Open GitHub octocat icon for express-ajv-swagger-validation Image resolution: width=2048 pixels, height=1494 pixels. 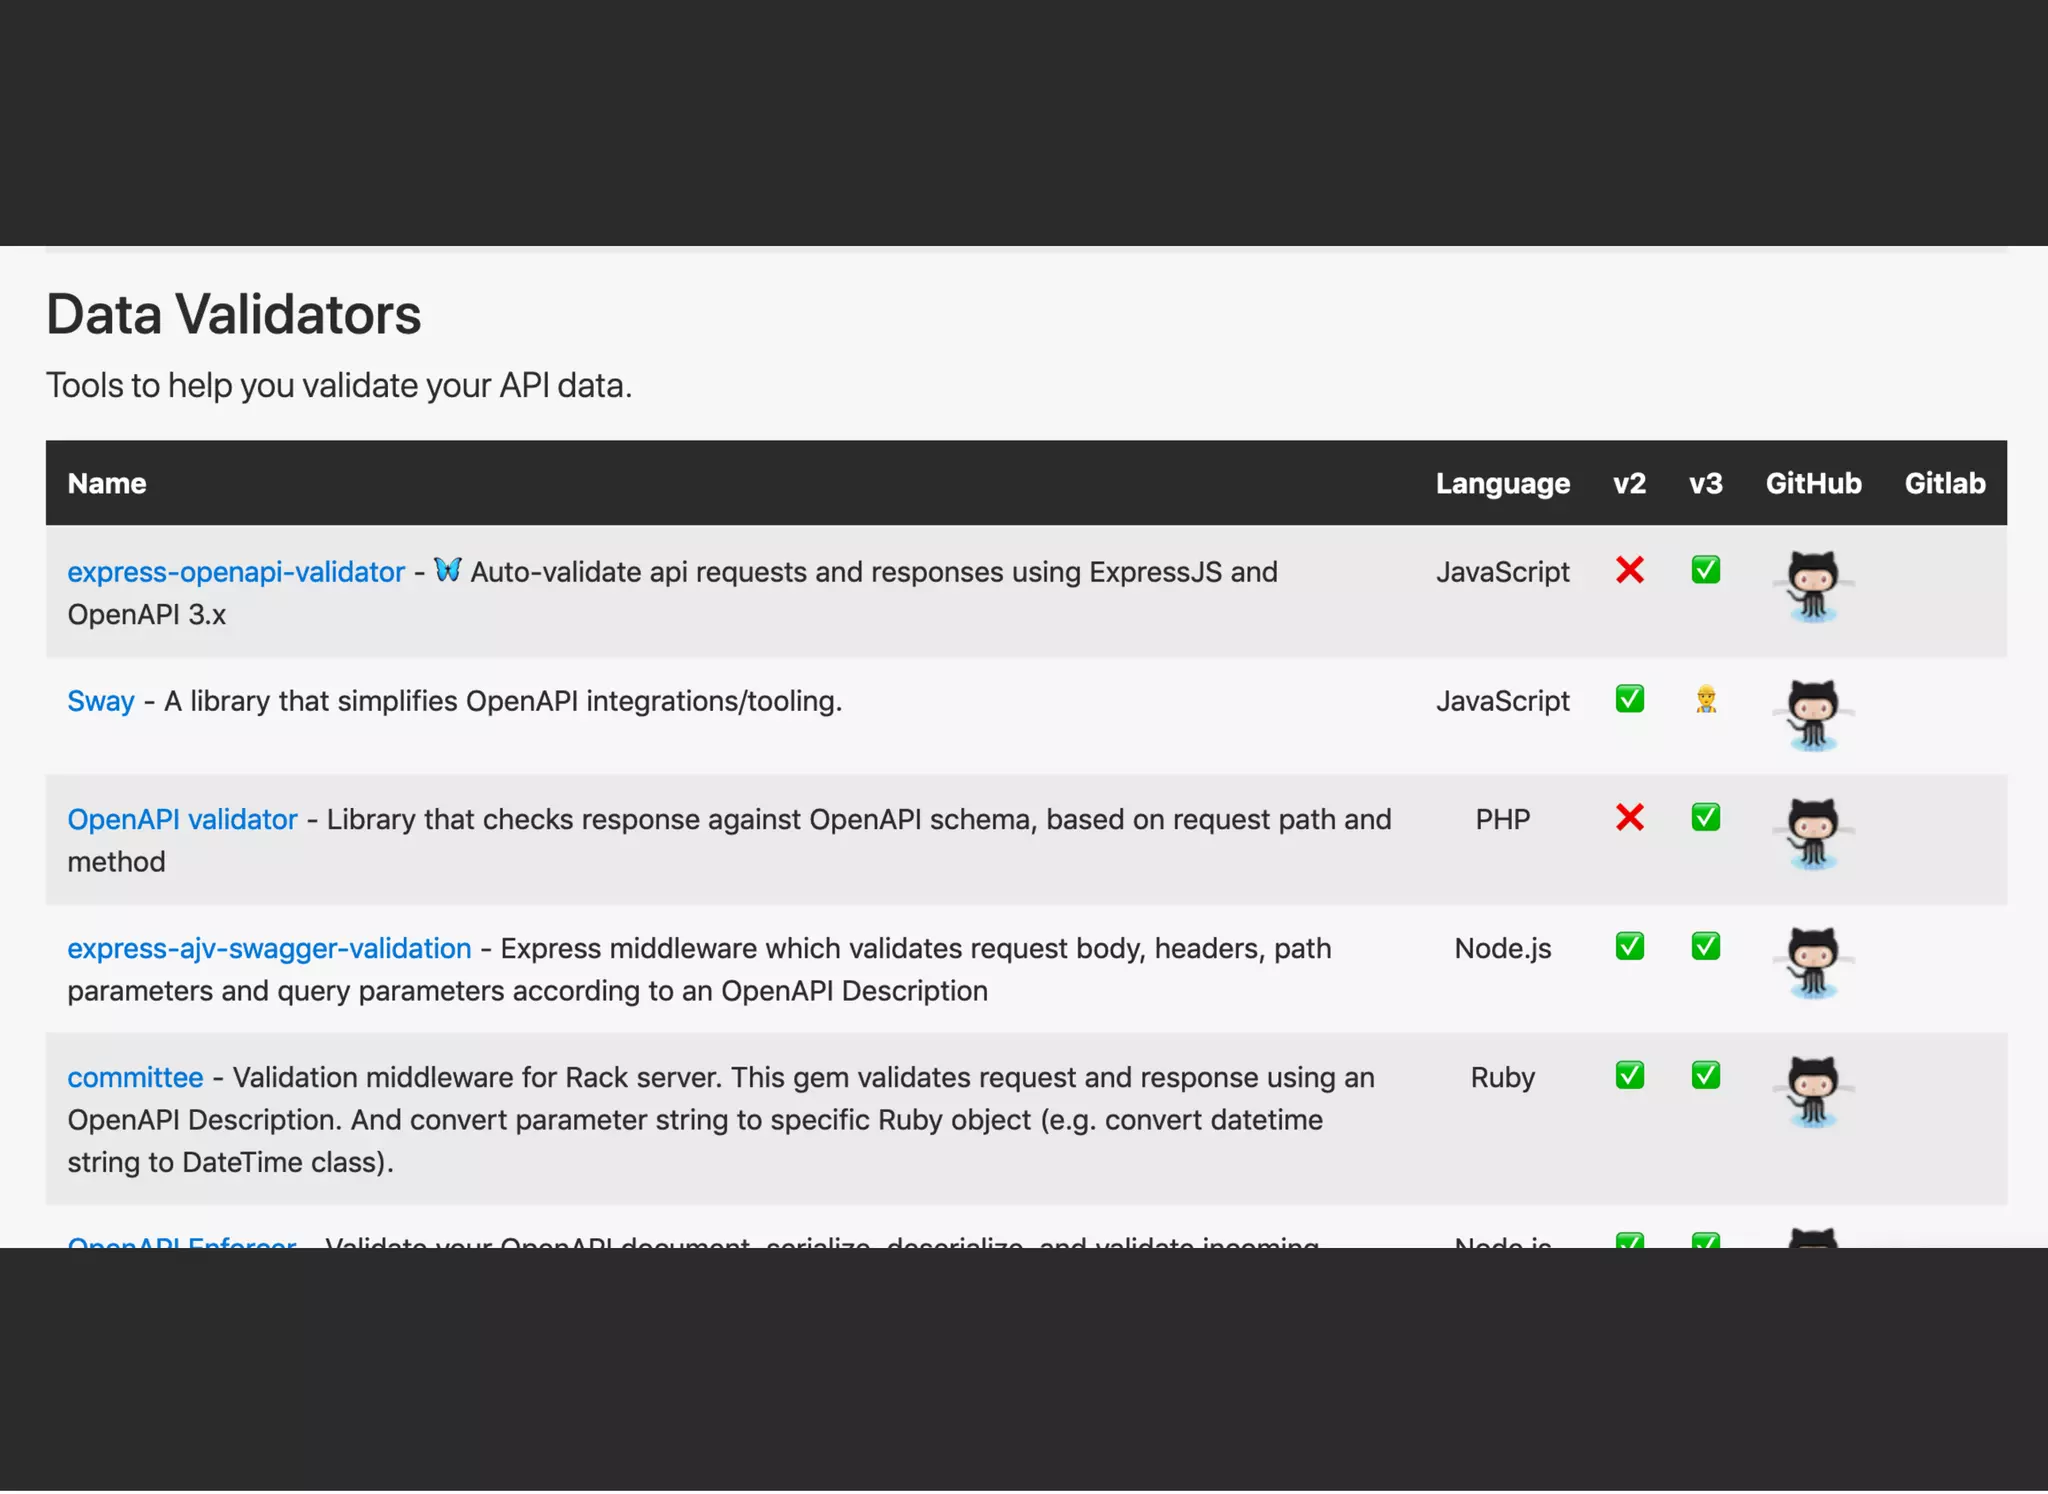pyautogui.click(x=1812, y=963)
